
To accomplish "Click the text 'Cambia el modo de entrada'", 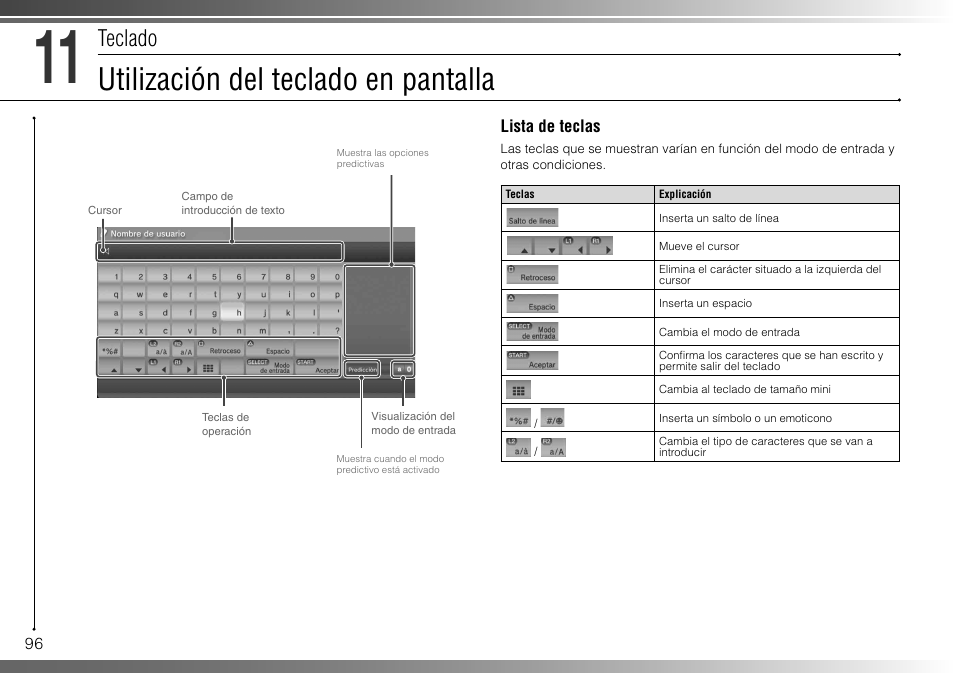I will pos(729,332).
